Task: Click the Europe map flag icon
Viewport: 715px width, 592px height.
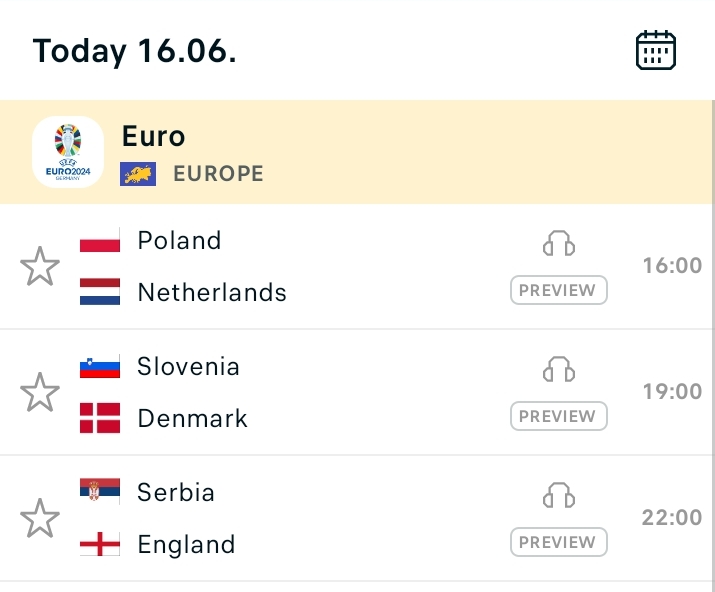Action: [138, 174]
